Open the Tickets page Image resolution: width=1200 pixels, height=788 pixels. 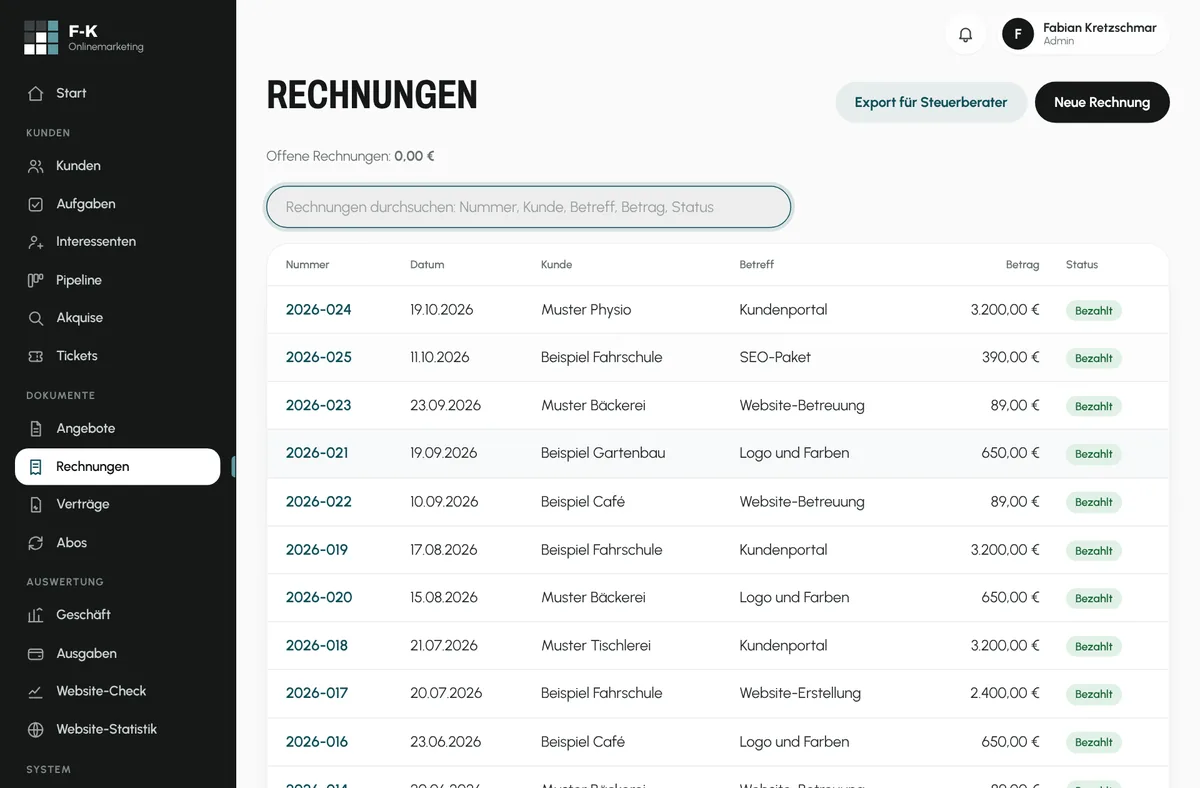click(118, 356)
